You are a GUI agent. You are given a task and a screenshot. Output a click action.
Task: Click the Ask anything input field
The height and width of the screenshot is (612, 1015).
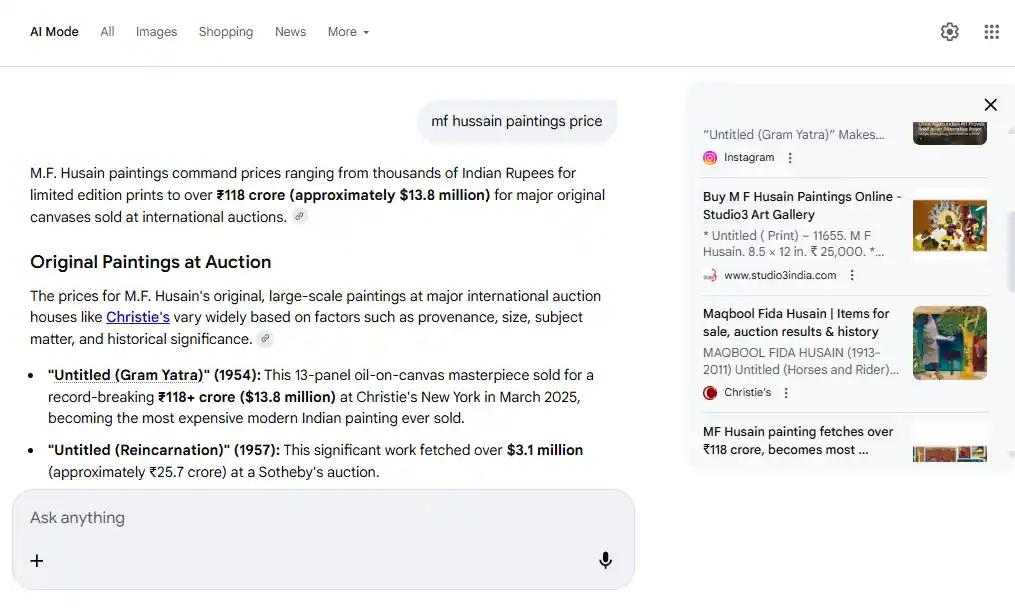click(x=320, y=518)
